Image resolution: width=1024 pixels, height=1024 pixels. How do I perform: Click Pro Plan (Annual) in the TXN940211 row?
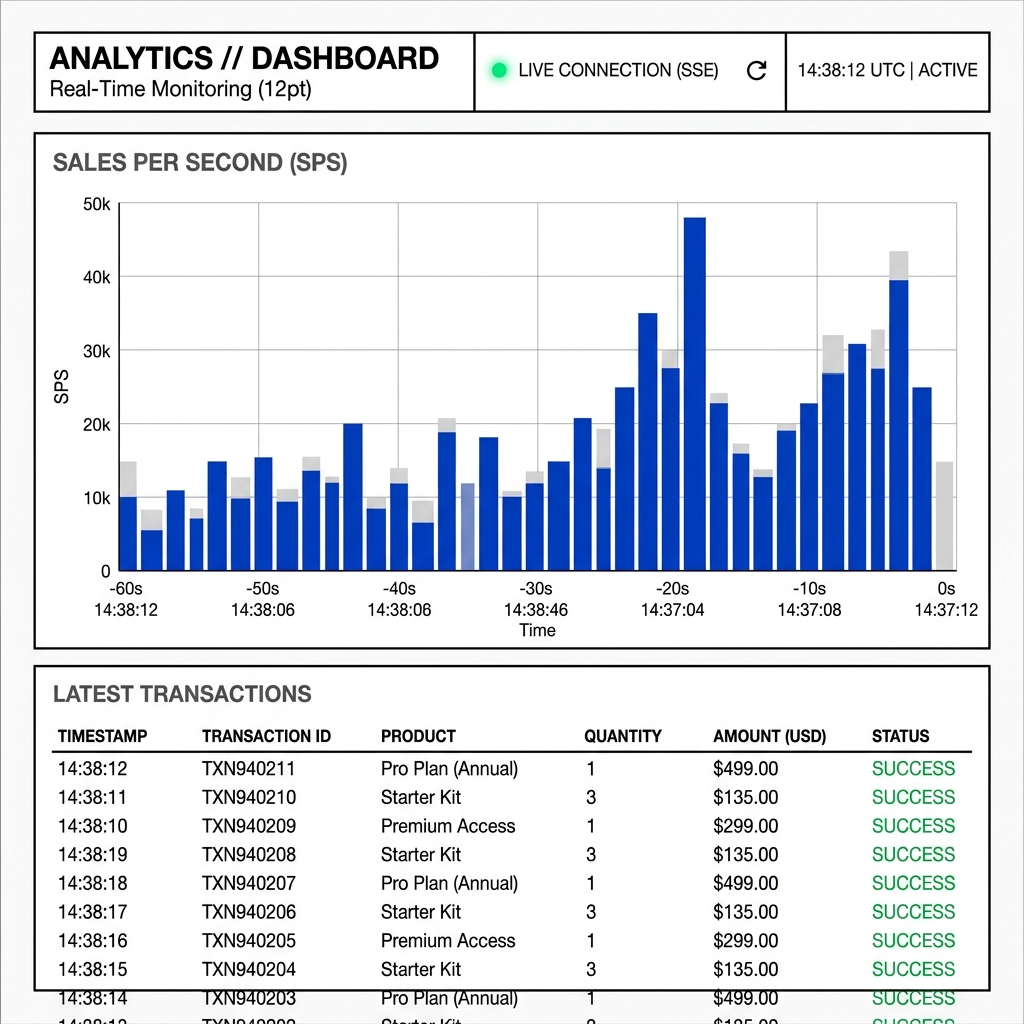click(x=449, y=769)
